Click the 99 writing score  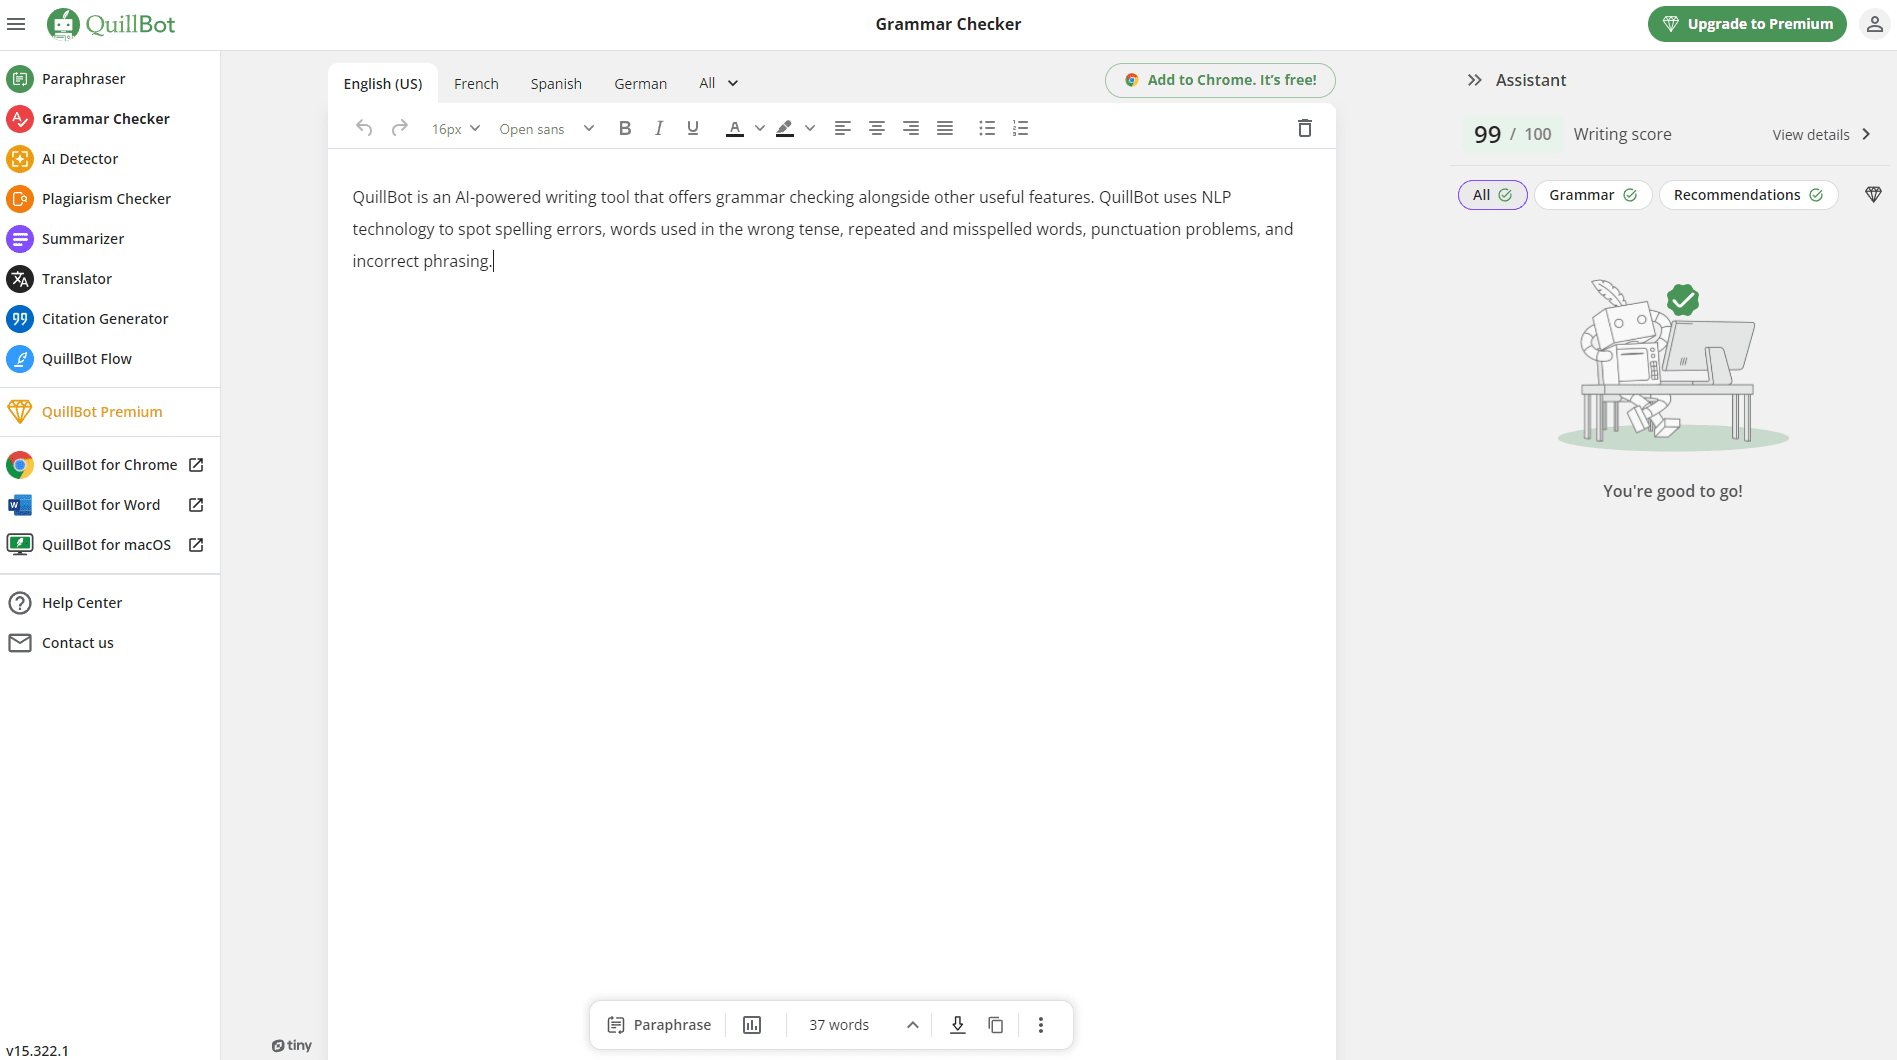coord(1487,134)
